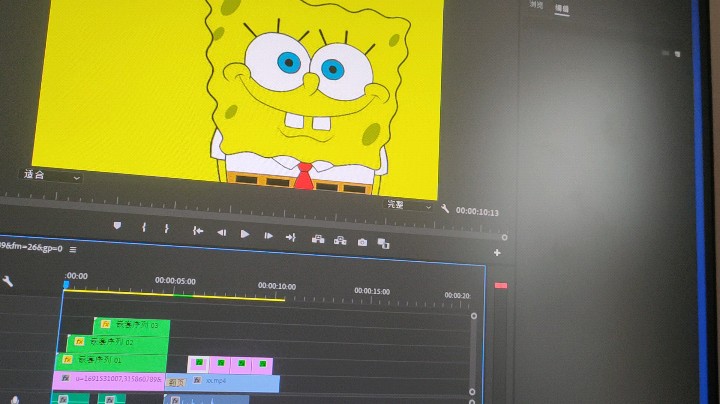The width and height of the screenshot is (720, 404).
Task: Select the 嵌套序列 02 clip
Action: pos(118,343)
